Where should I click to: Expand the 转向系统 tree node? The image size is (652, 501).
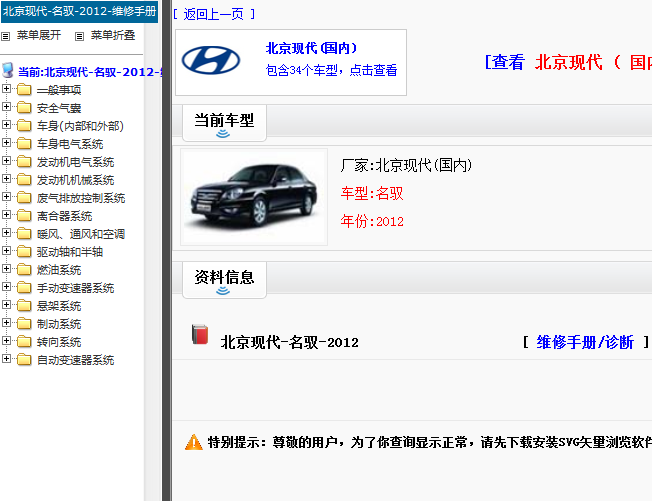[6, 341]
